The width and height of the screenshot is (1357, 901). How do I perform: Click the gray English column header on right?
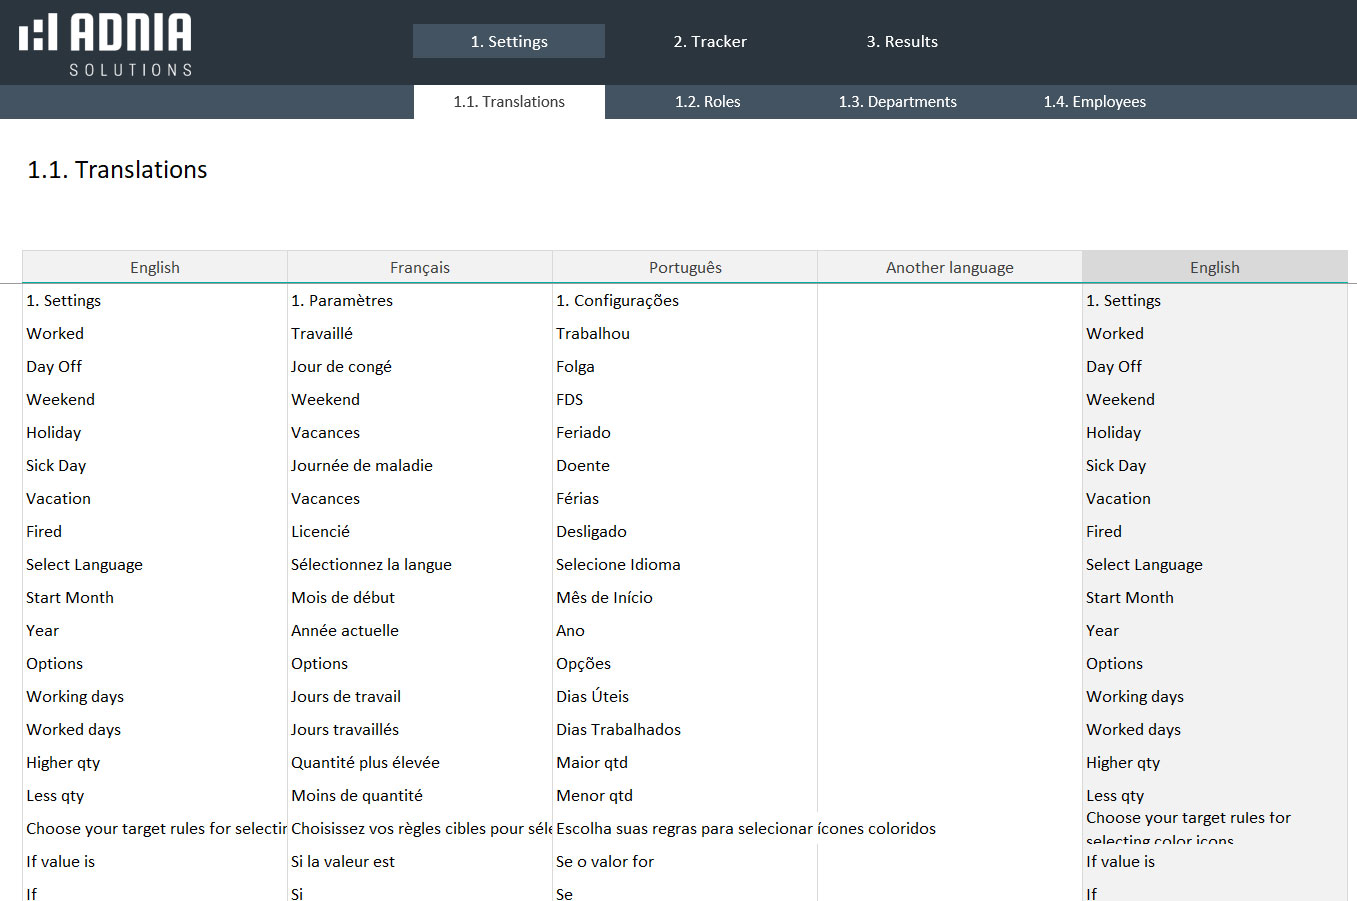1214,267
